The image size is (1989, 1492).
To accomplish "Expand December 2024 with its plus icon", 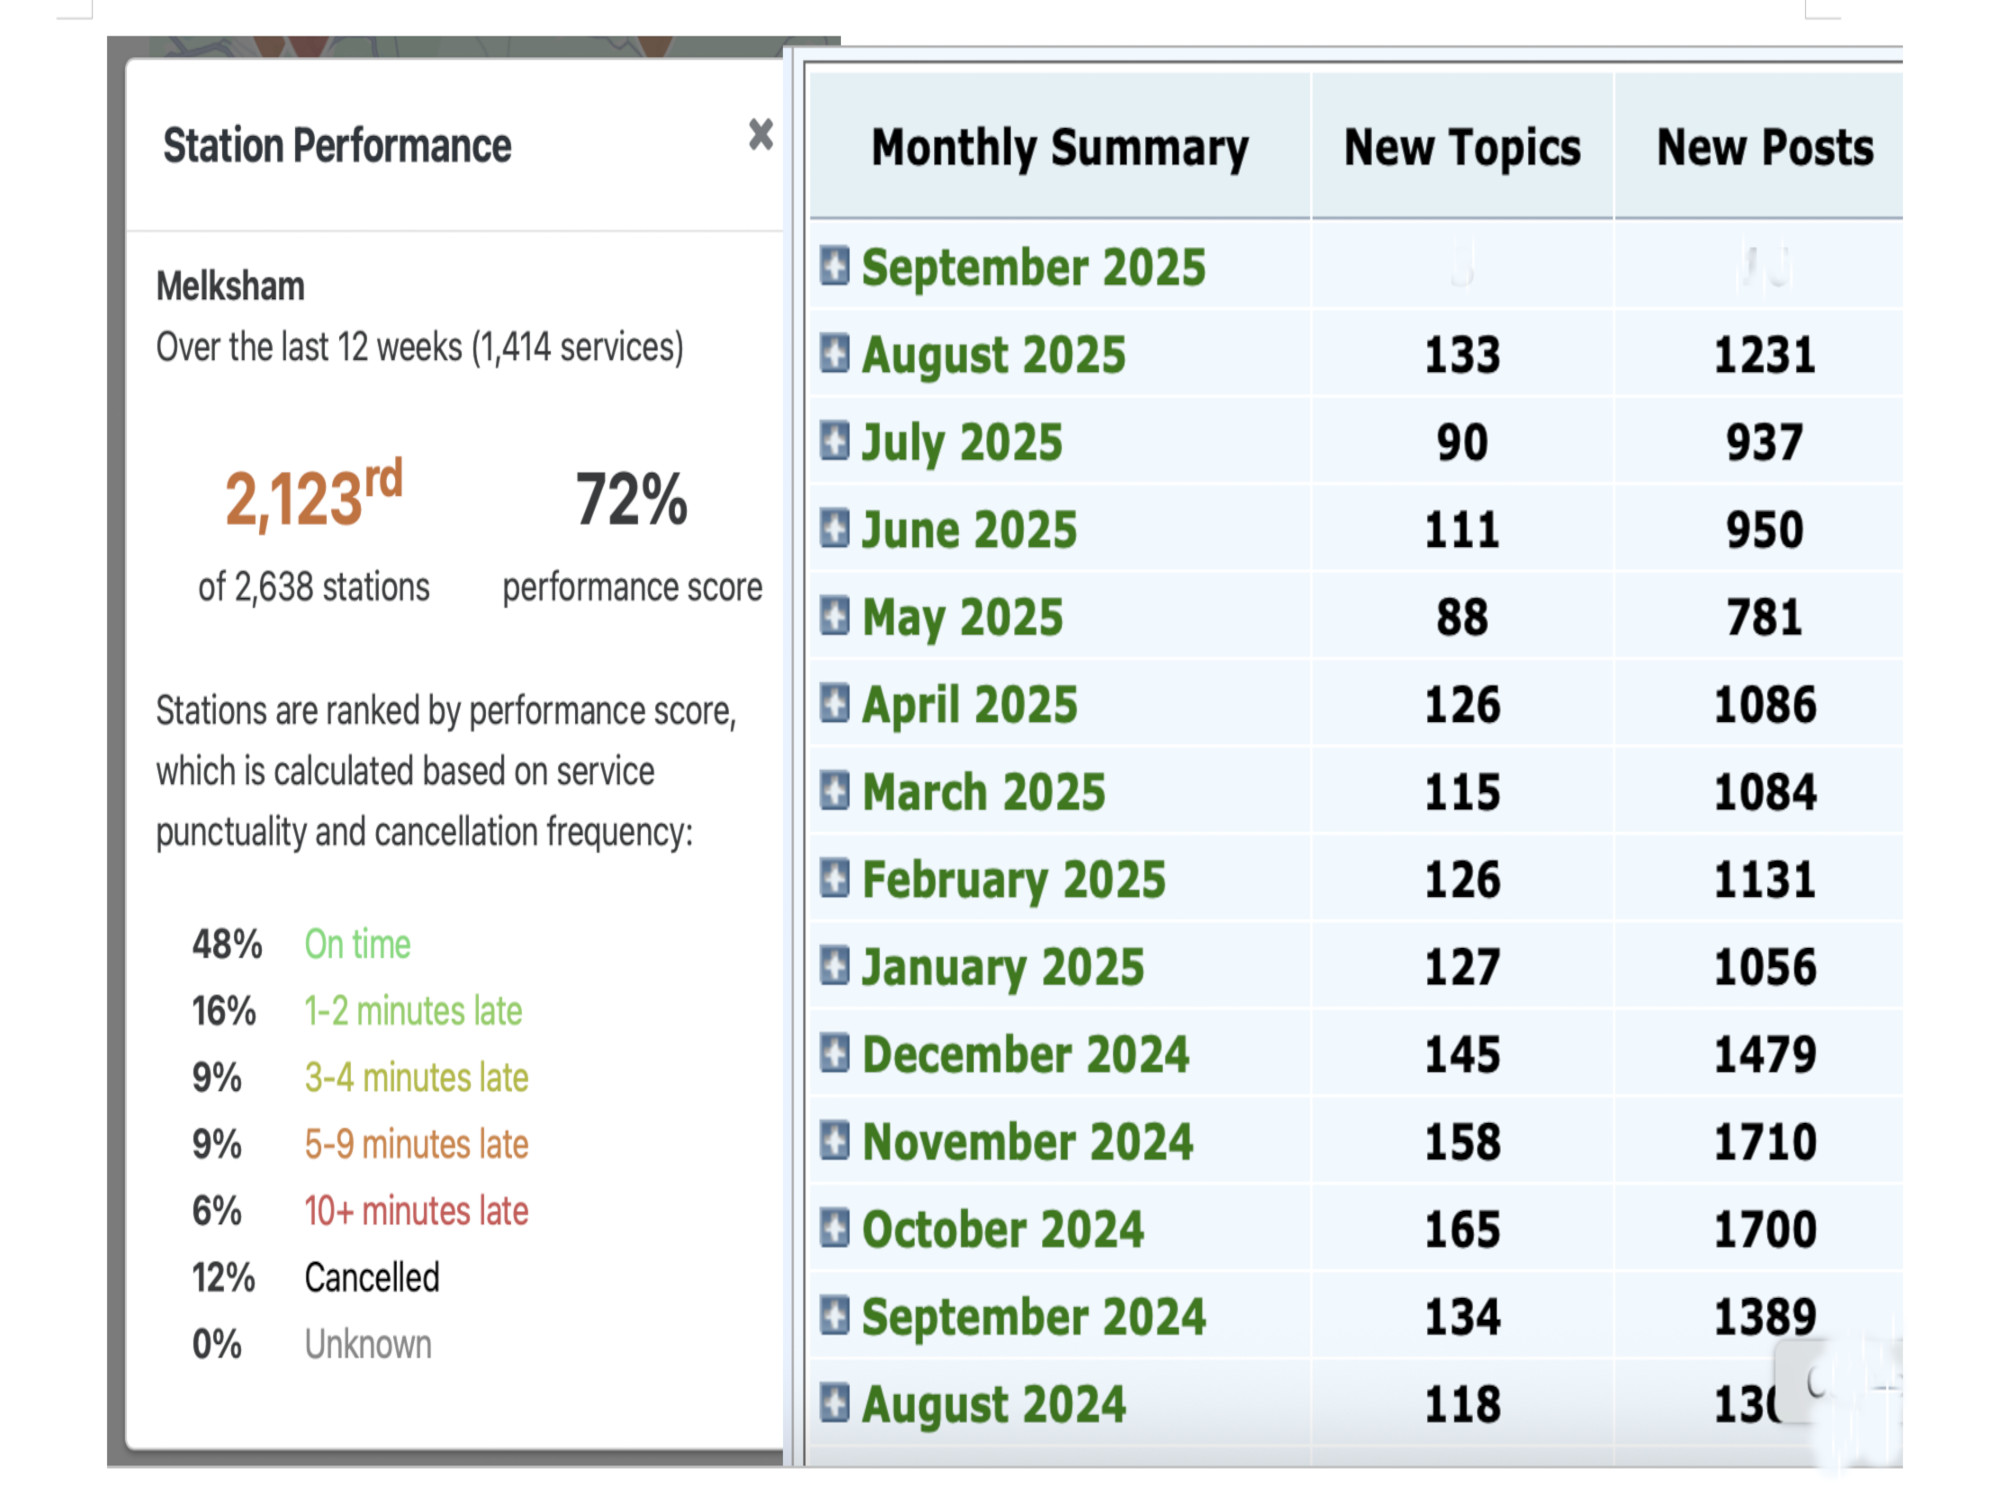I will click(834, 1053).
